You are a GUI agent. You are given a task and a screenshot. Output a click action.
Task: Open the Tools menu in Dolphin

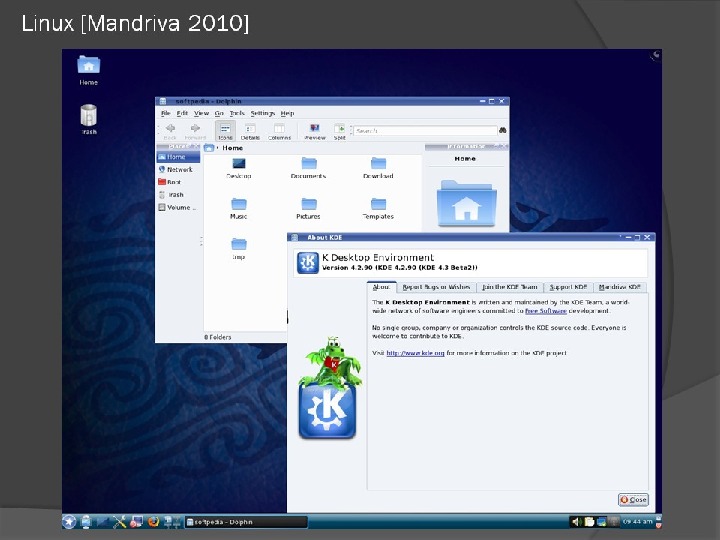237,113
